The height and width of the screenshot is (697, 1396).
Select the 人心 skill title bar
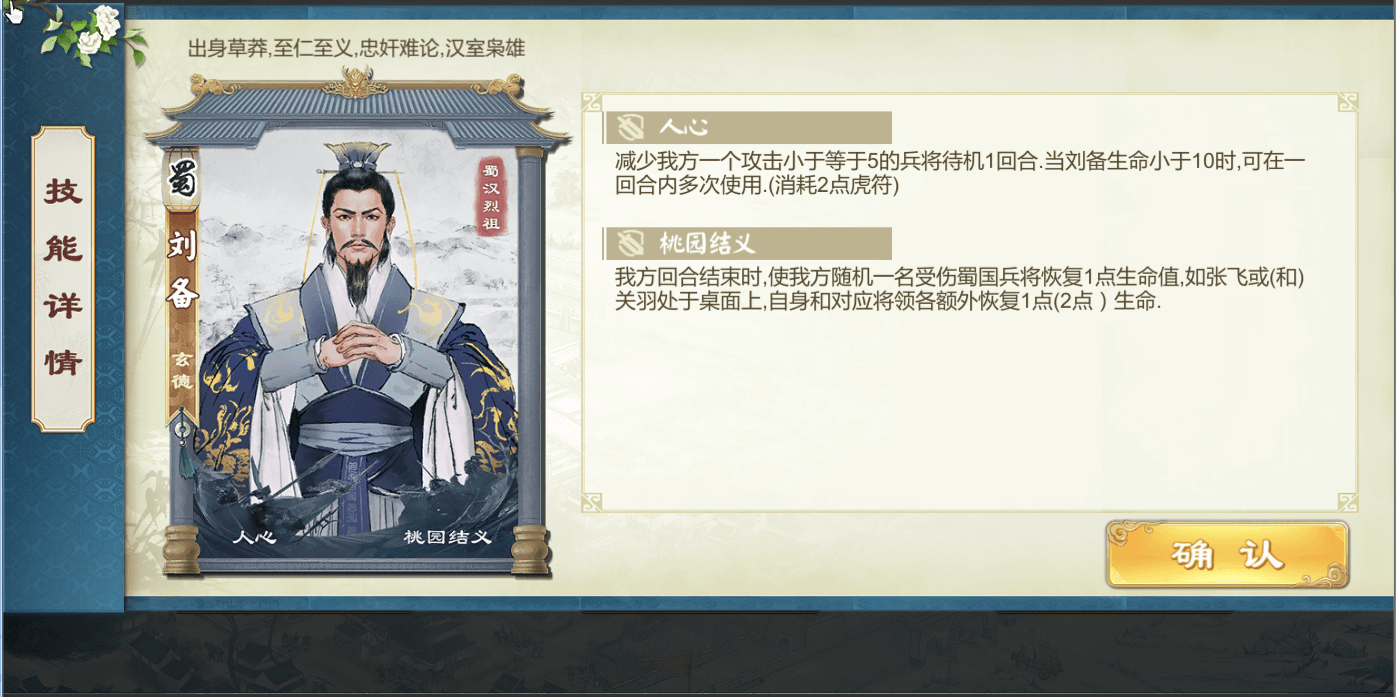pos(748,127)
